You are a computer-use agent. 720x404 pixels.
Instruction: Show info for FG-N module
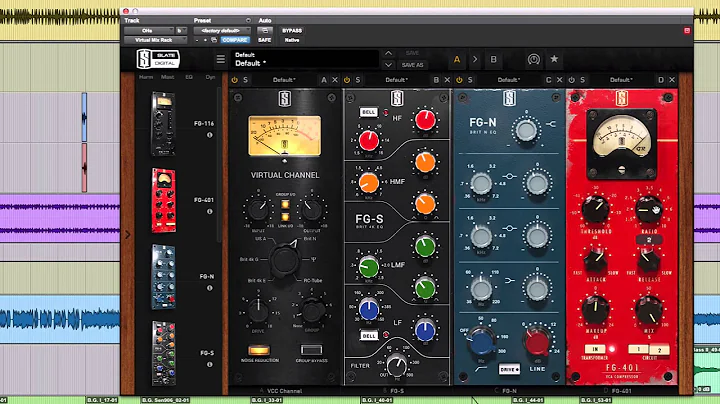(x=209, y=288)
